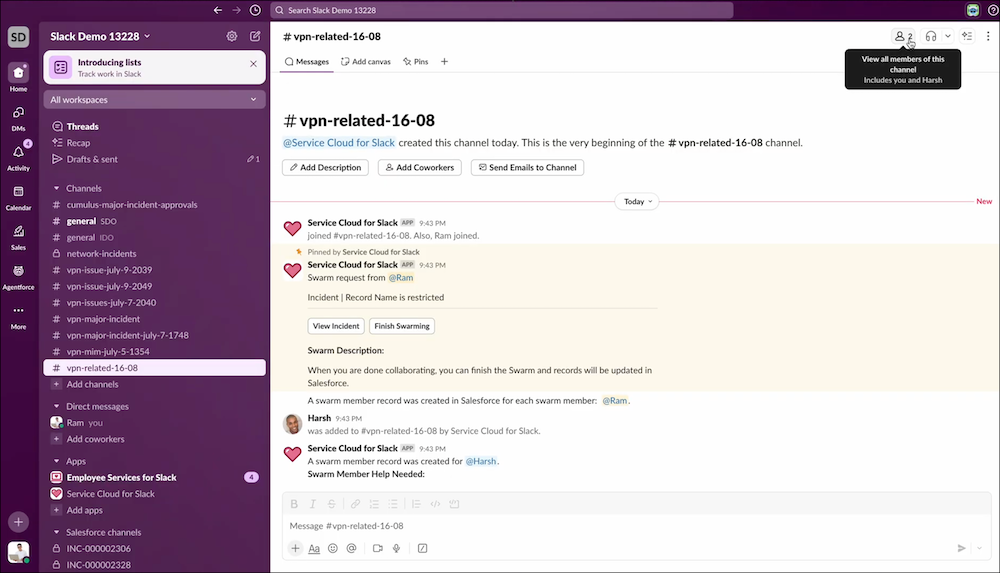Record an audio clip
1000x573 pixels.
tap(396, 548)
